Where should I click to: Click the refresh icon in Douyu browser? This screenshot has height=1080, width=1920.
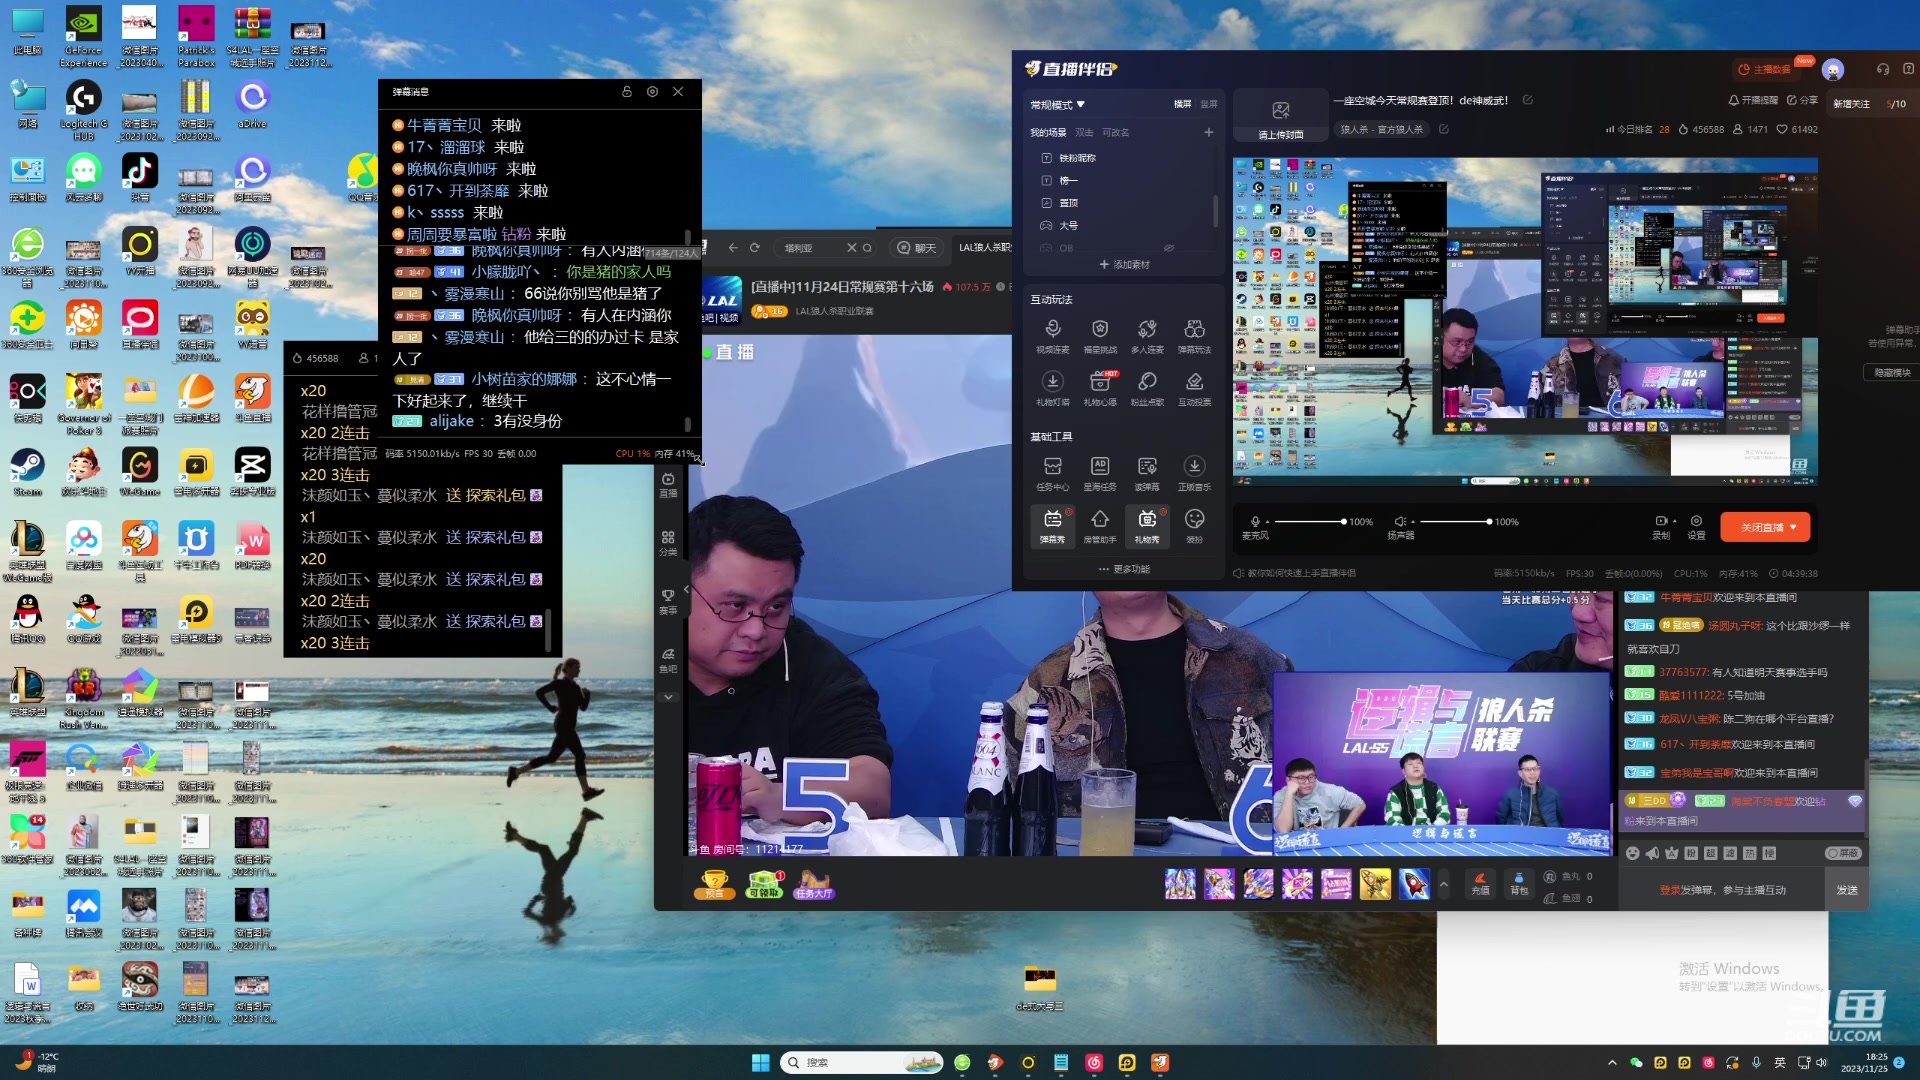[755, 248]
